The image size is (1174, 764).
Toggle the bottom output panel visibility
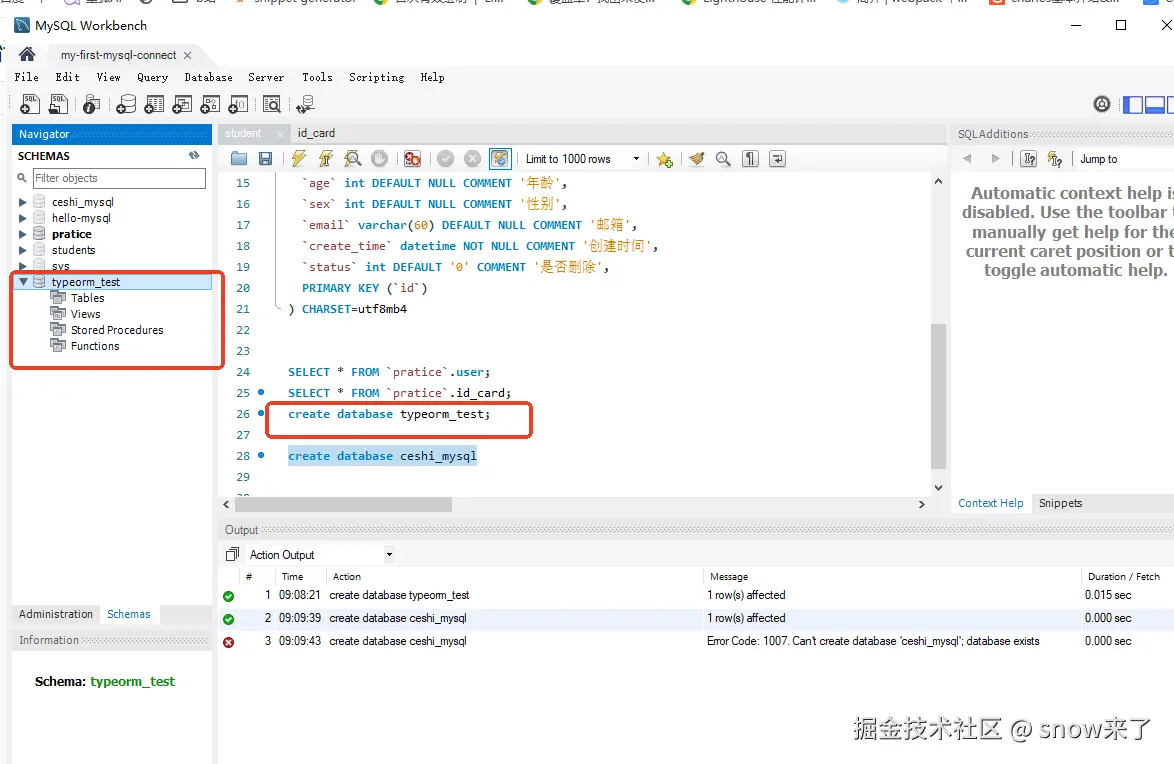(1155, 104)
